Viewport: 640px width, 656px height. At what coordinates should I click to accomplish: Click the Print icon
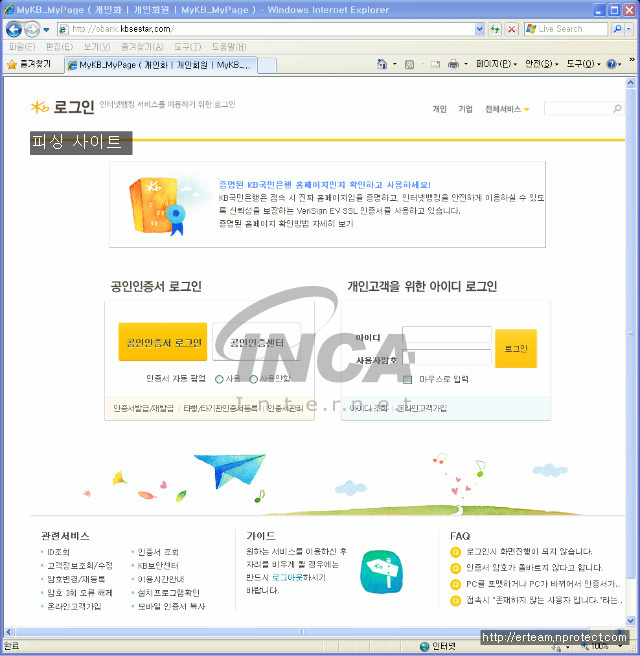[453, 64]
